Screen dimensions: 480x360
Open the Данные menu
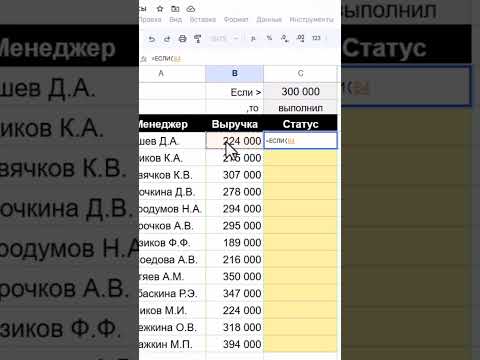(269, 20)
